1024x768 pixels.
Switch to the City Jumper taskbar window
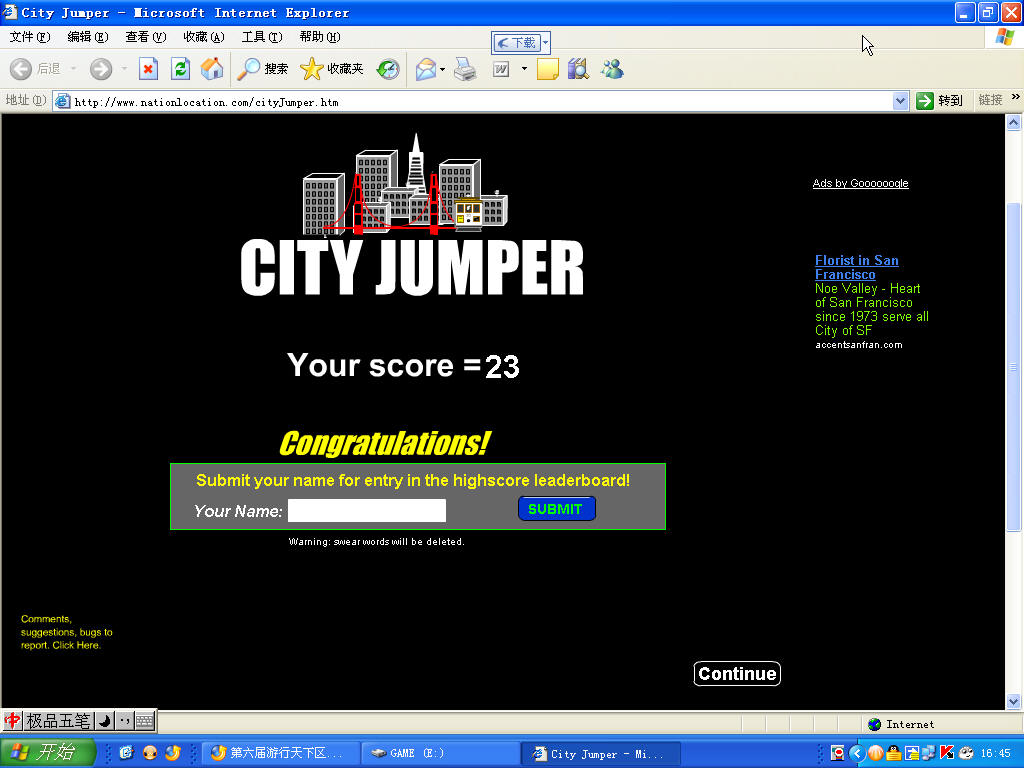click(x=601, y=754)
